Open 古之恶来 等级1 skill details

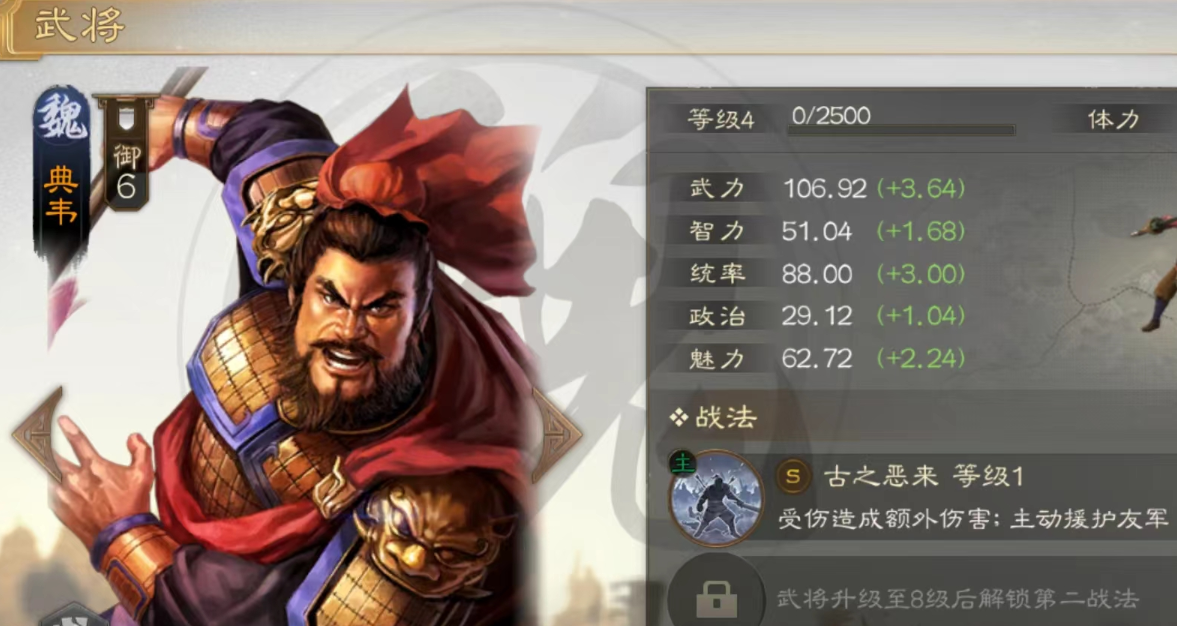[x=924, y=476]
